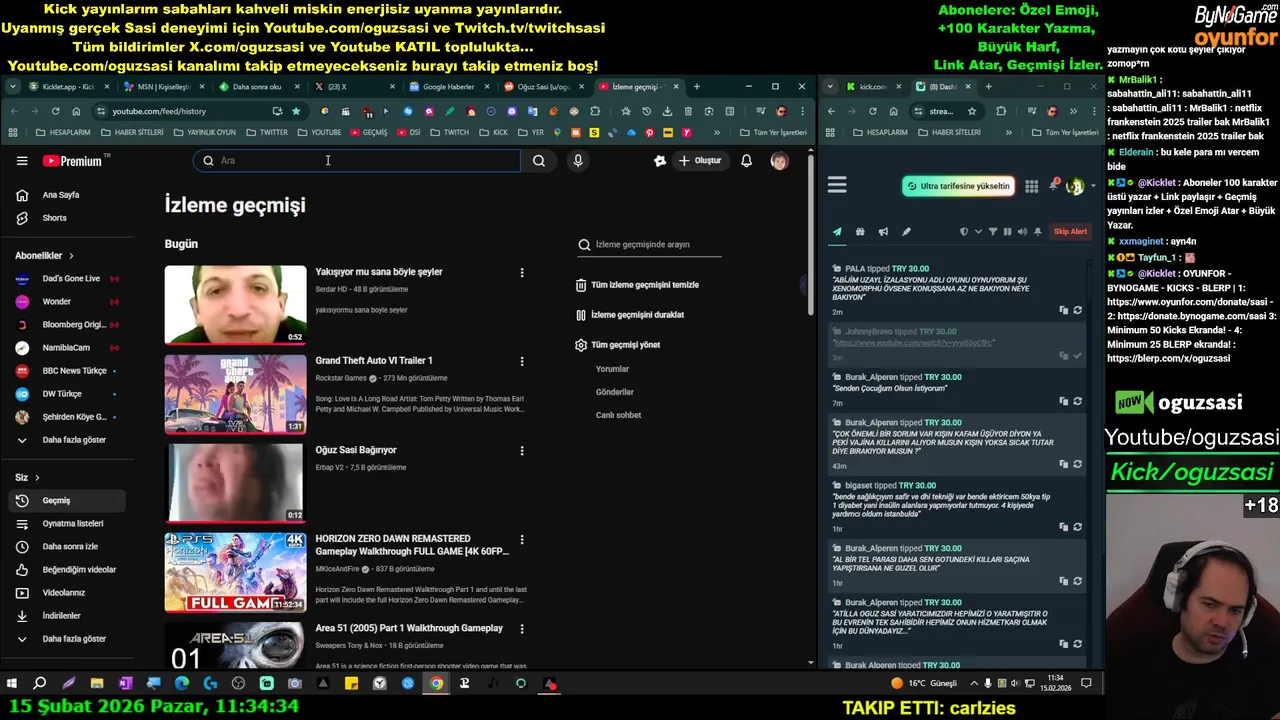Reload the YouTube history page
This screenshot has width=1280, height=720.
click(x=55, y=111)
